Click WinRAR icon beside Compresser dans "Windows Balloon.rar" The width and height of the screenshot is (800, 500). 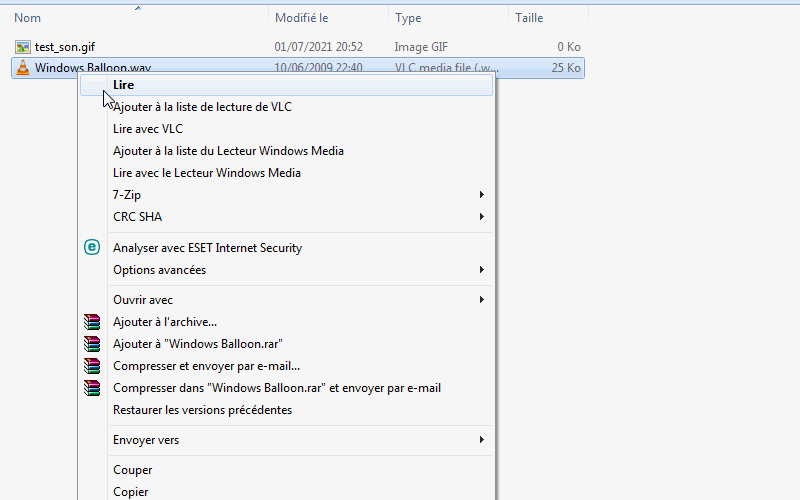tap(92, 388)
